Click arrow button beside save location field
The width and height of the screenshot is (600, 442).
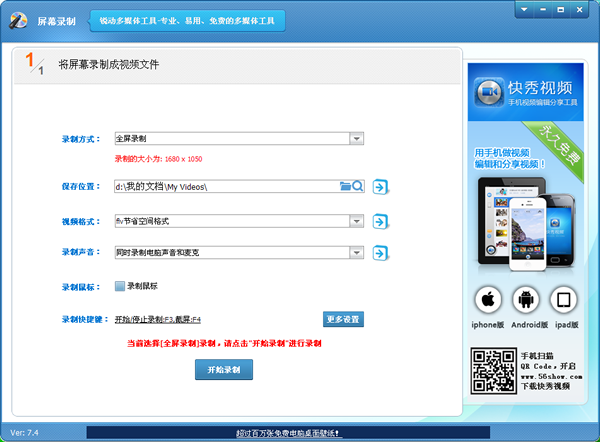point(381,186)
